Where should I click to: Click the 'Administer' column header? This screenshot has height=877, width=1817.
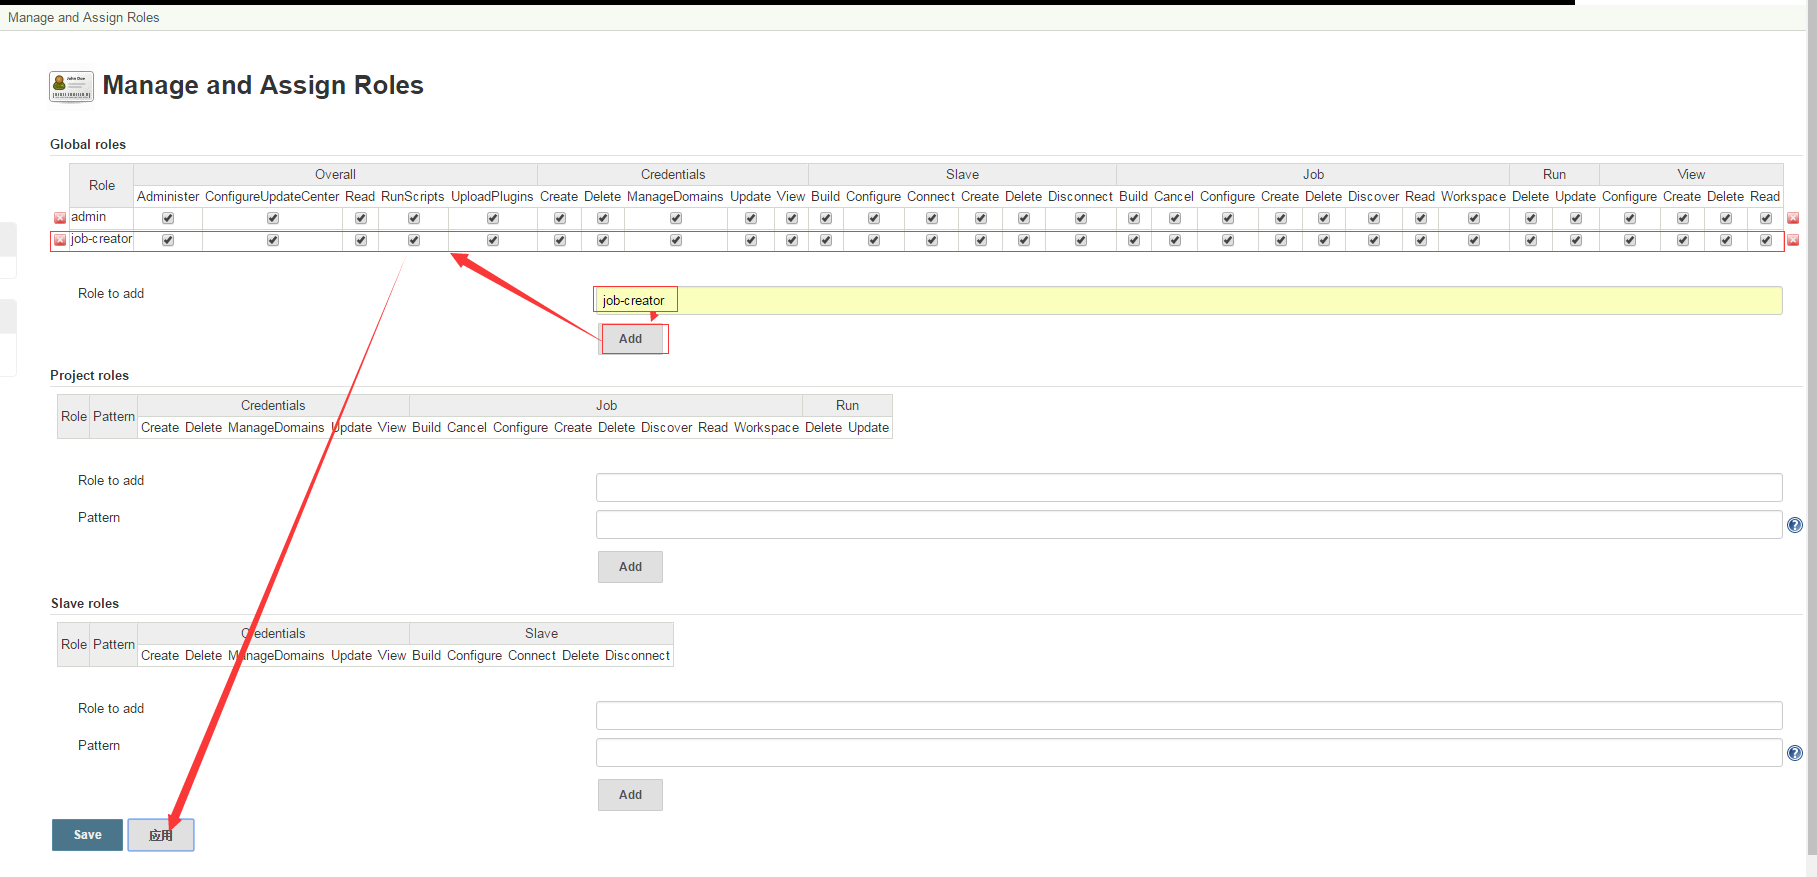coord(168,197)
